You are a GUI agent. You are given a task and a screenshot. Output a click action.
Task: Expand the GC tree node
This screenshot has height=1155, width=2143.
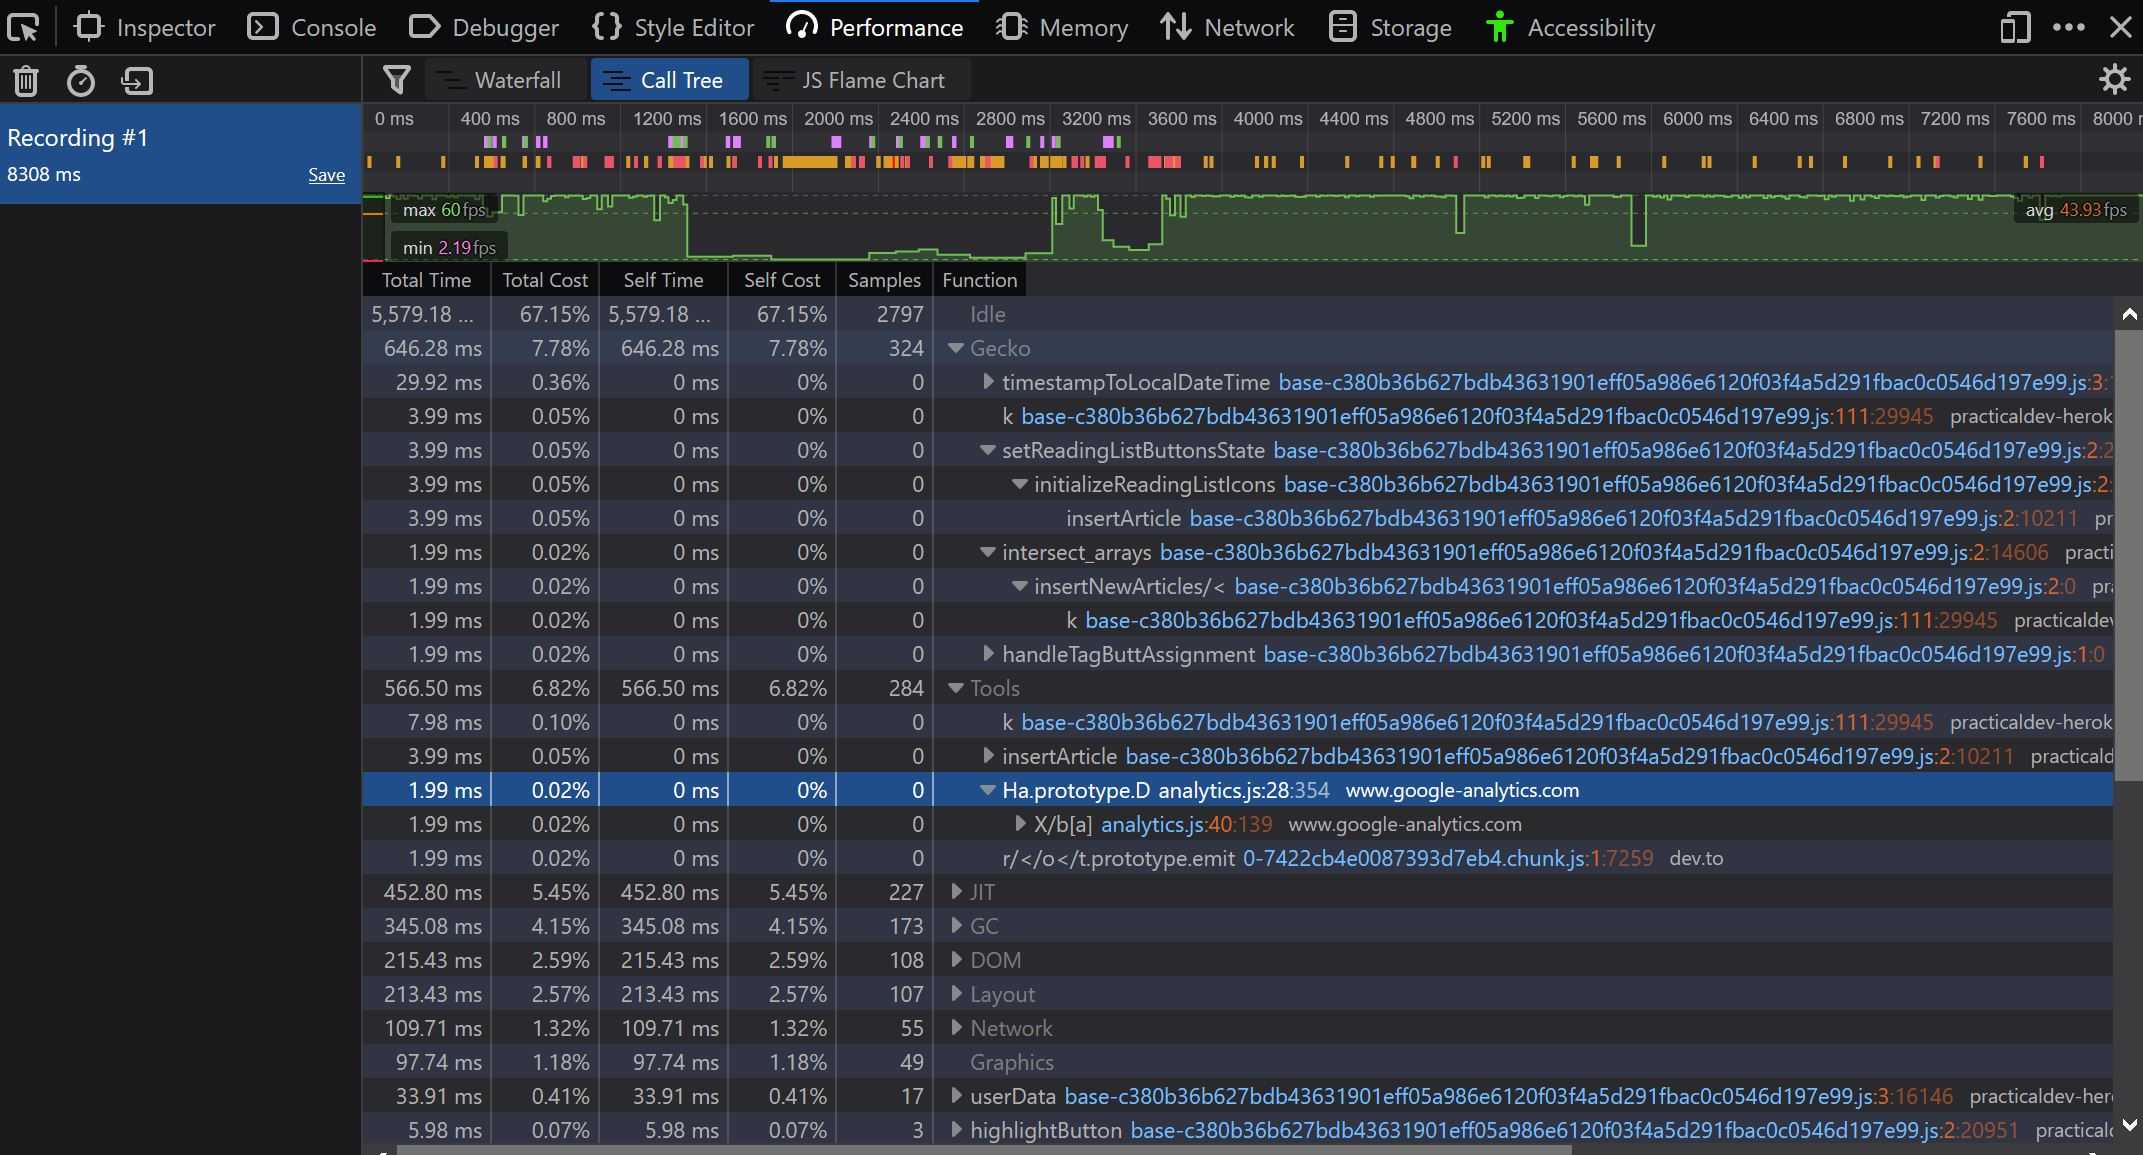(955, 926)
